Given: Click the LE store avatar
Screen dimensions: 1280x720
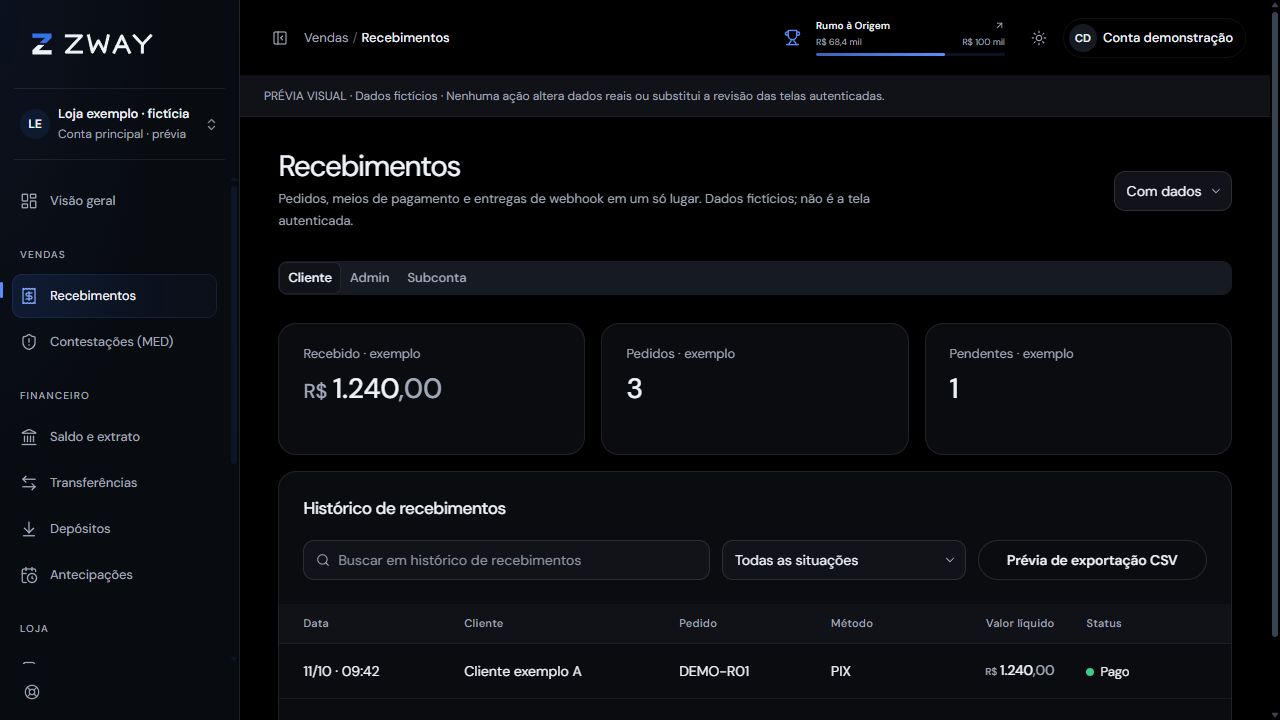Looking at the screenshot, I should click(35, 124).
